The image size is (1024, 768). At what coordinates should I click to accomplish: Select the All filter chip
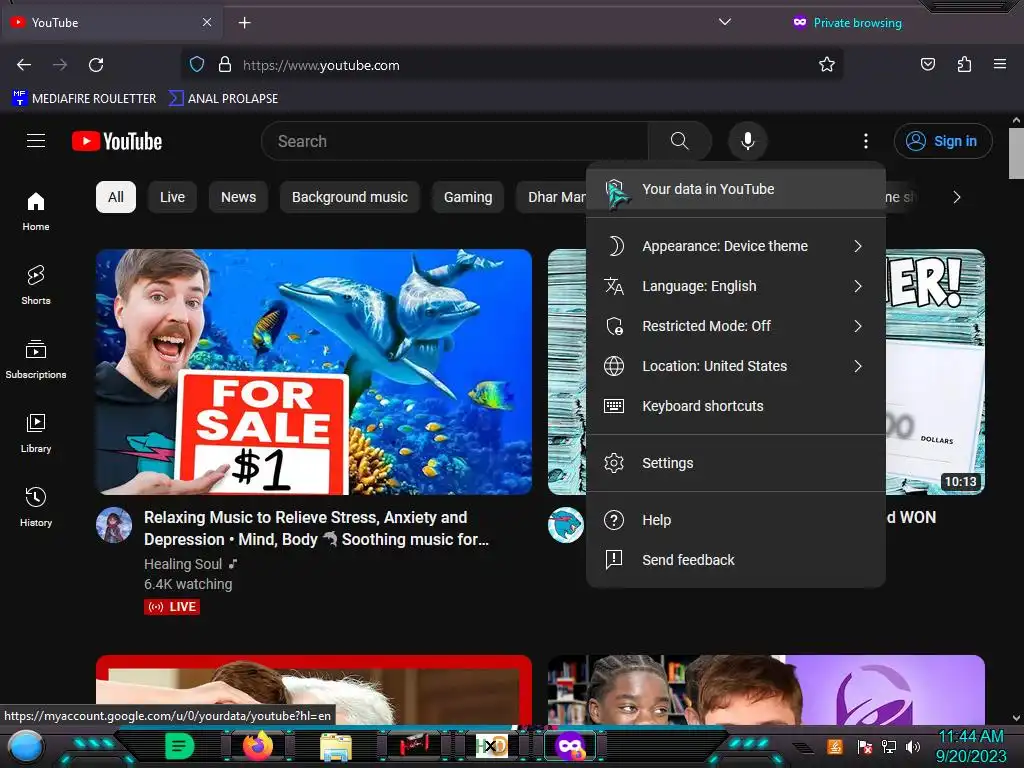pos(116,197)
